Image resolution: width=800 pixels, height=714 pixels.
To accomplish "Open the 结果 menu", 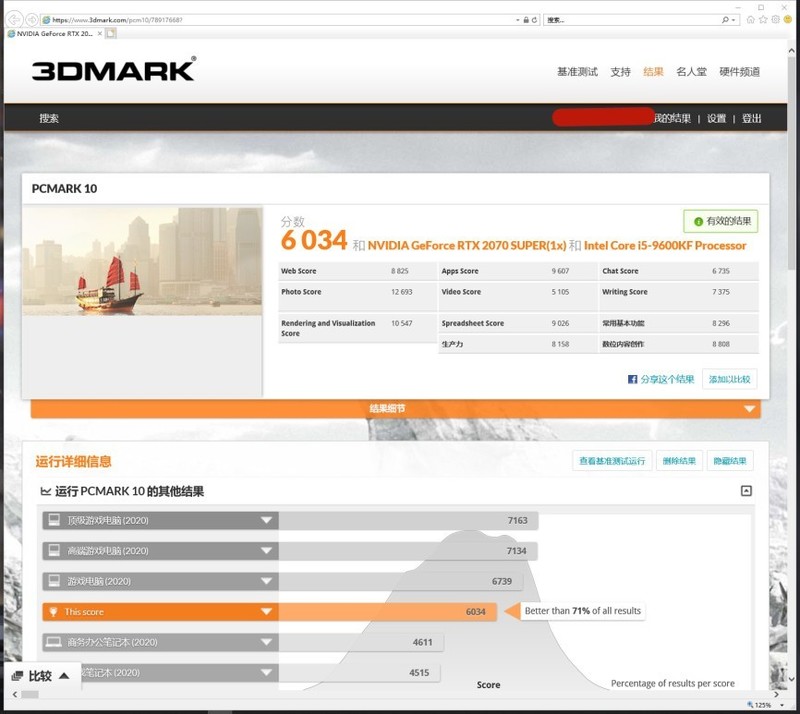I will 653,71.
